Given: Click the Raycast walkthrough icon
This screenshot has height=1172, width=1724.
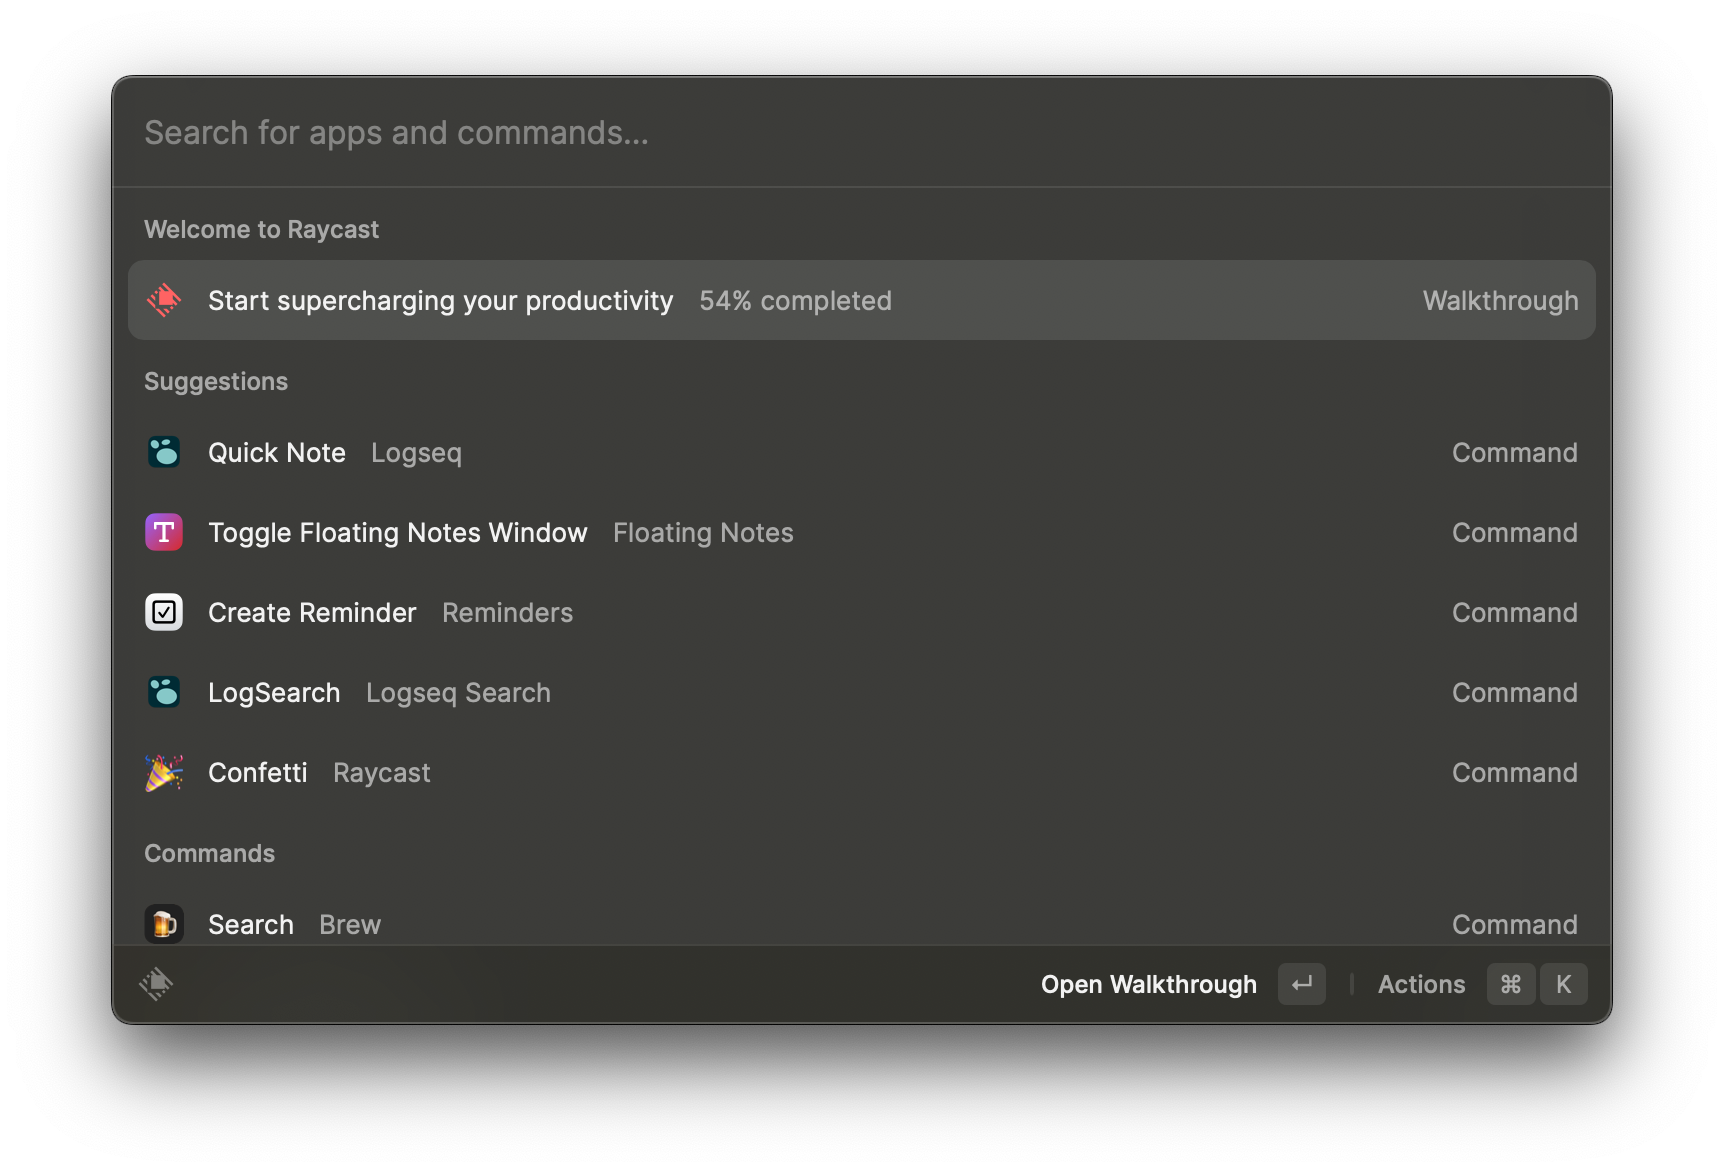Looking at the screenshot, I should click(164, 300).
